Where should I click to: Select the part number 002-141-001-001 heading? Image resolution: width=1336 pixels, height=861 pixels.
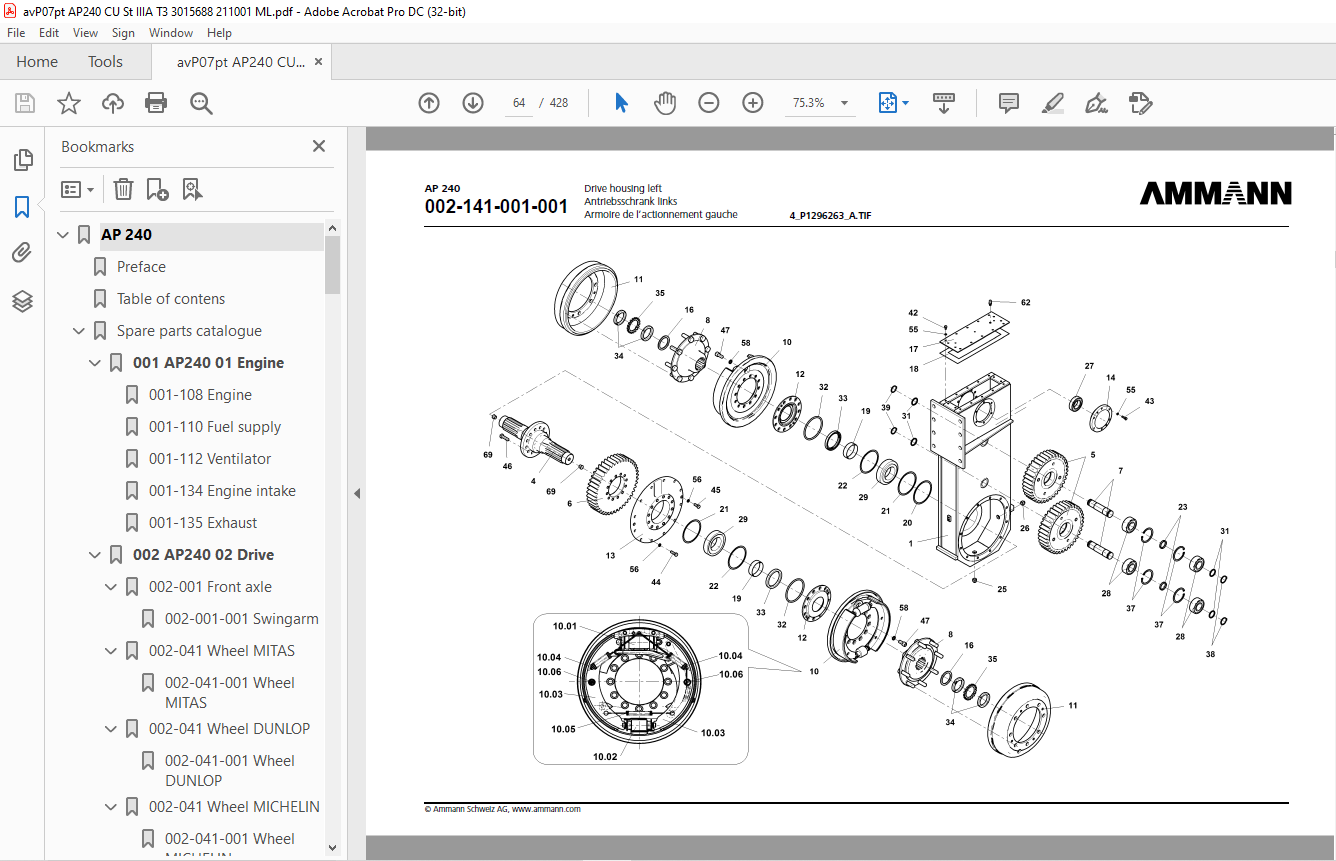(x=496, y=207)
